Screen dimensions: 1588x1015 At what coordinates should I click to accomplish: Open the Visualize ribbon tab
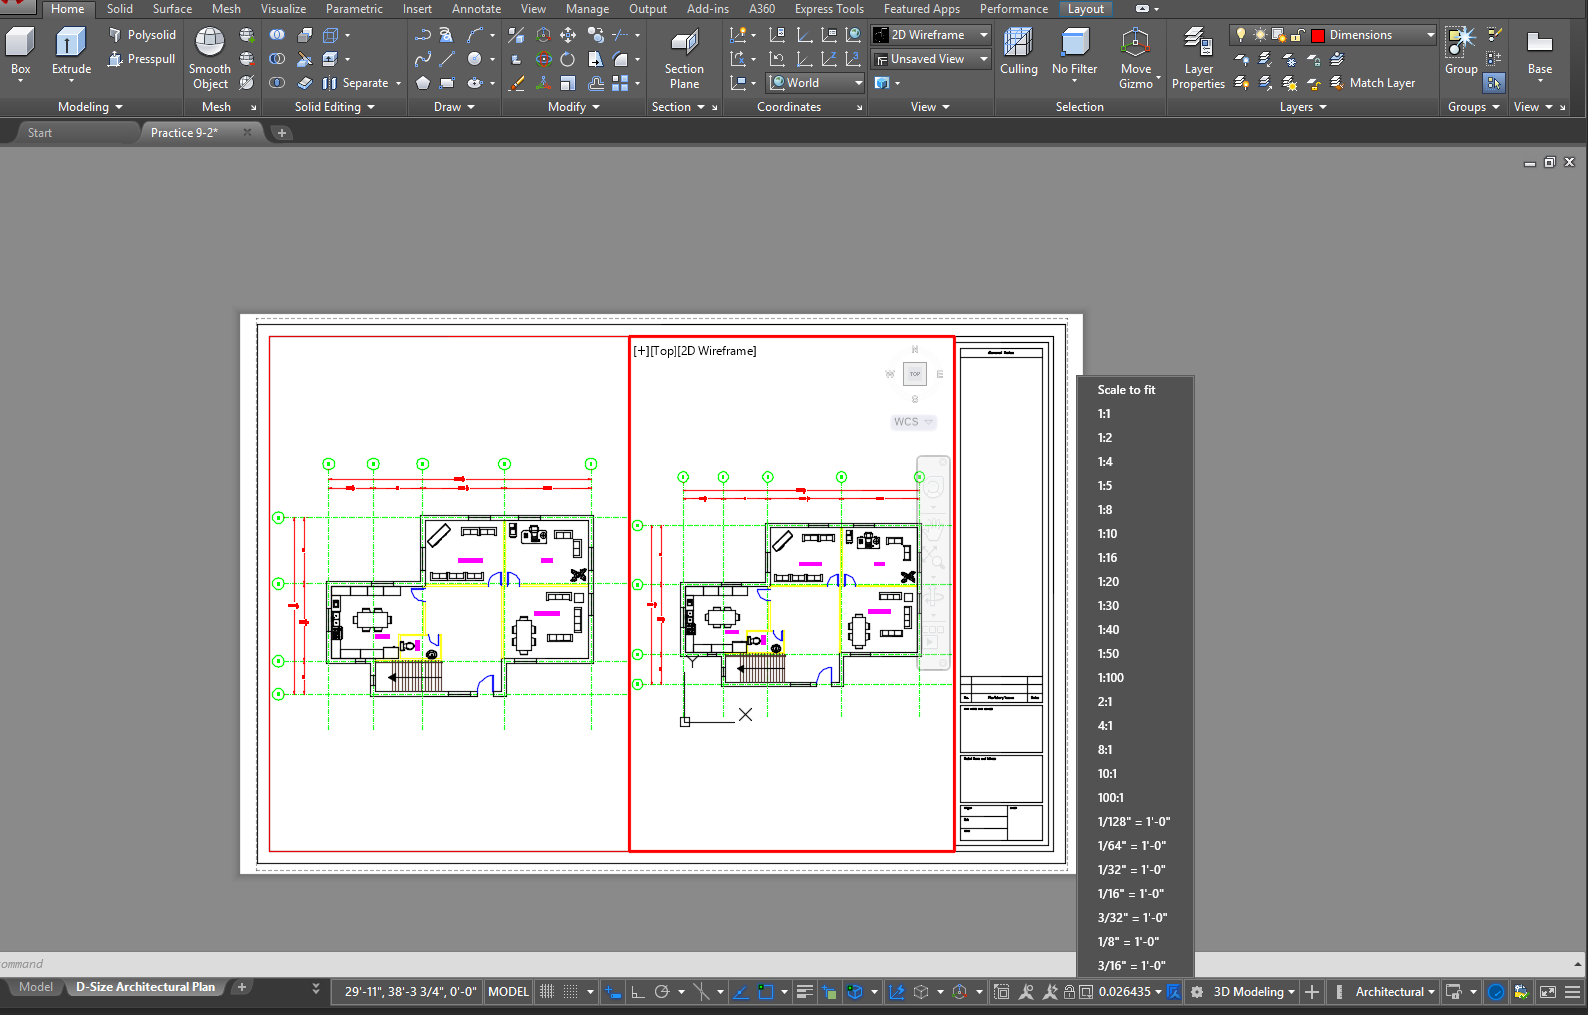pyautogui.click(x=283, y=9)
